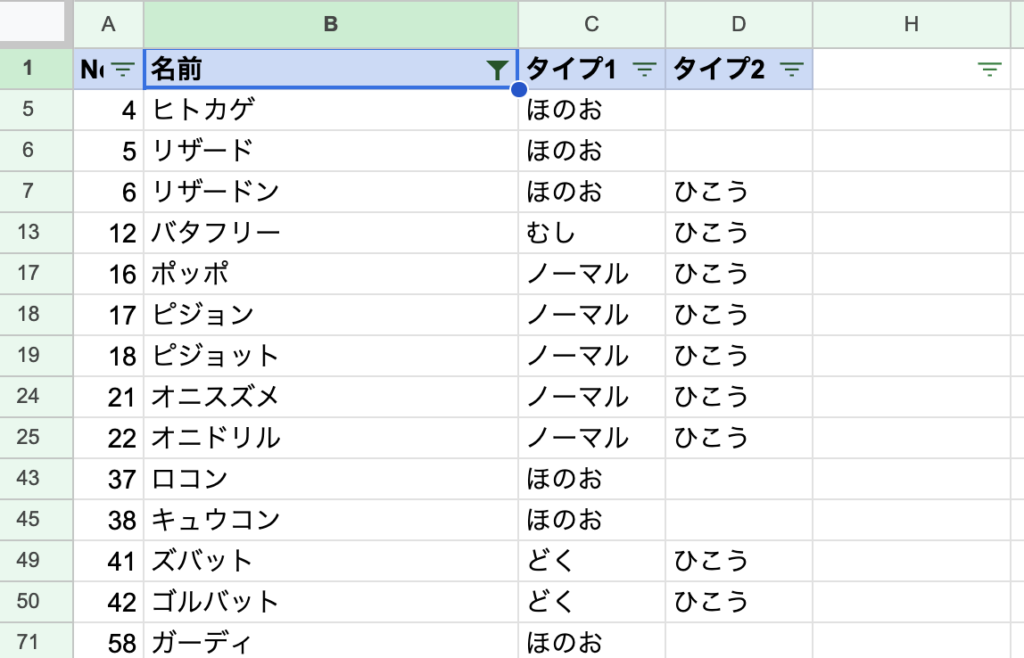Select the cell containing ピジョン
Screen dimensions: 1024x658
click(x=331, y=315)
